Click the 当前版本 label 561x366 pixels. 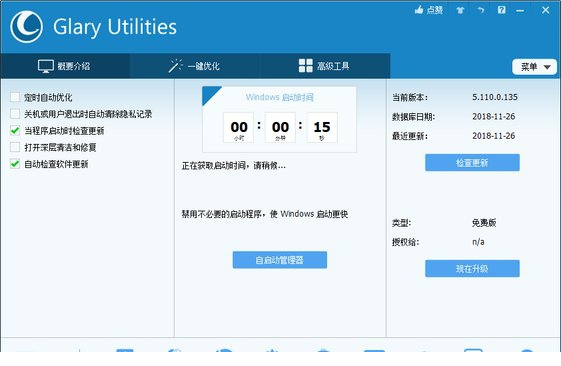point(410,97)
